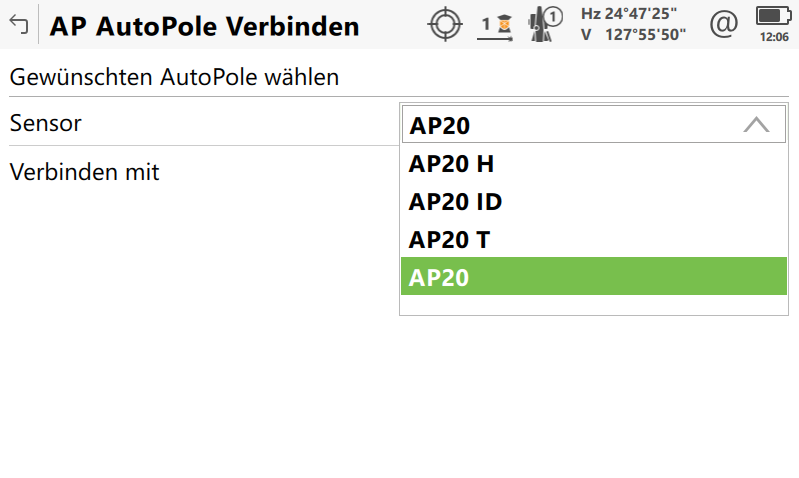Click the blank space below AP20 in list
The height and width of the screenshot is (478, 799).
tap(594, 305)
